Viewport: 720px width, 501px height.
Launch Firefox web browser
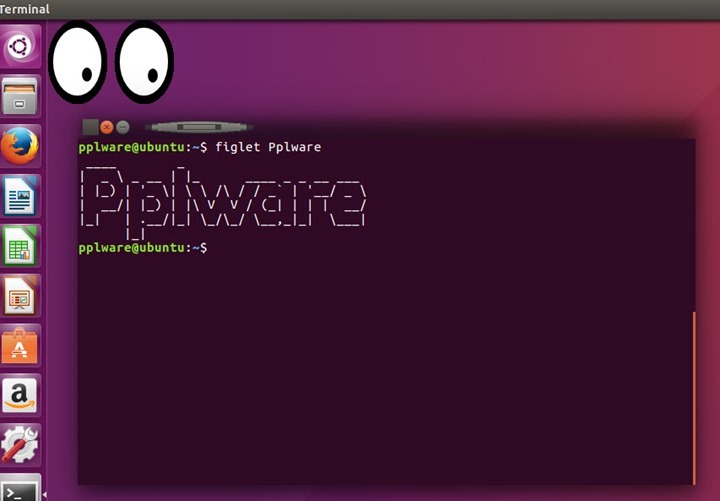[x=20, y=146]
